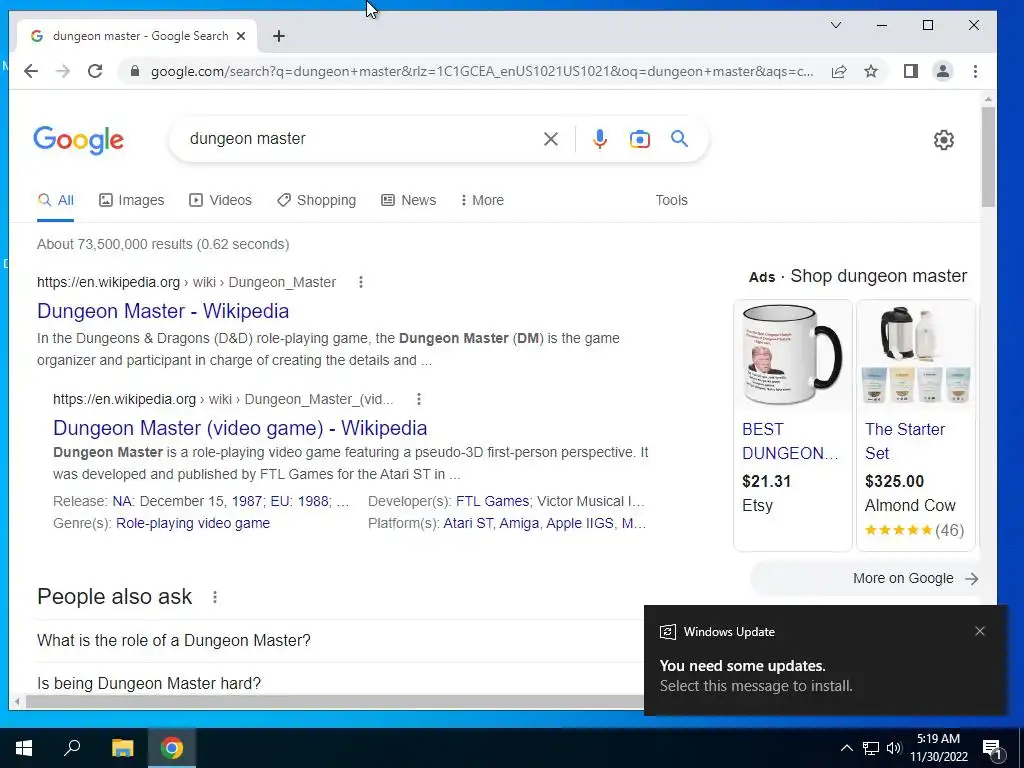This screenshot has height=768, width=1024.
Task: Close the dungeon master search tab
Action: (241, 36)
